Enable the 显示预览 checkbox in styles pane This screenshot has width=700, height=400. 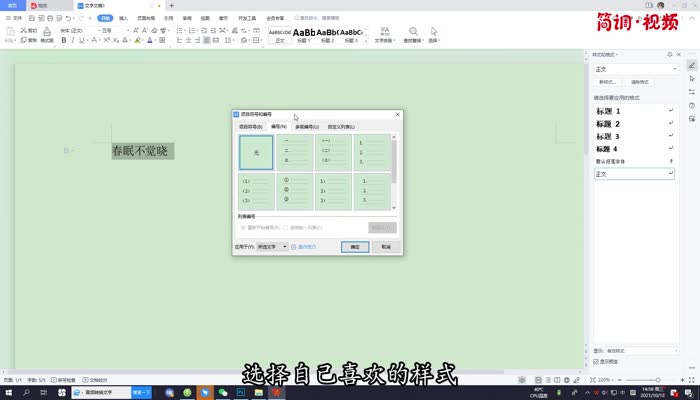(598, 362)
